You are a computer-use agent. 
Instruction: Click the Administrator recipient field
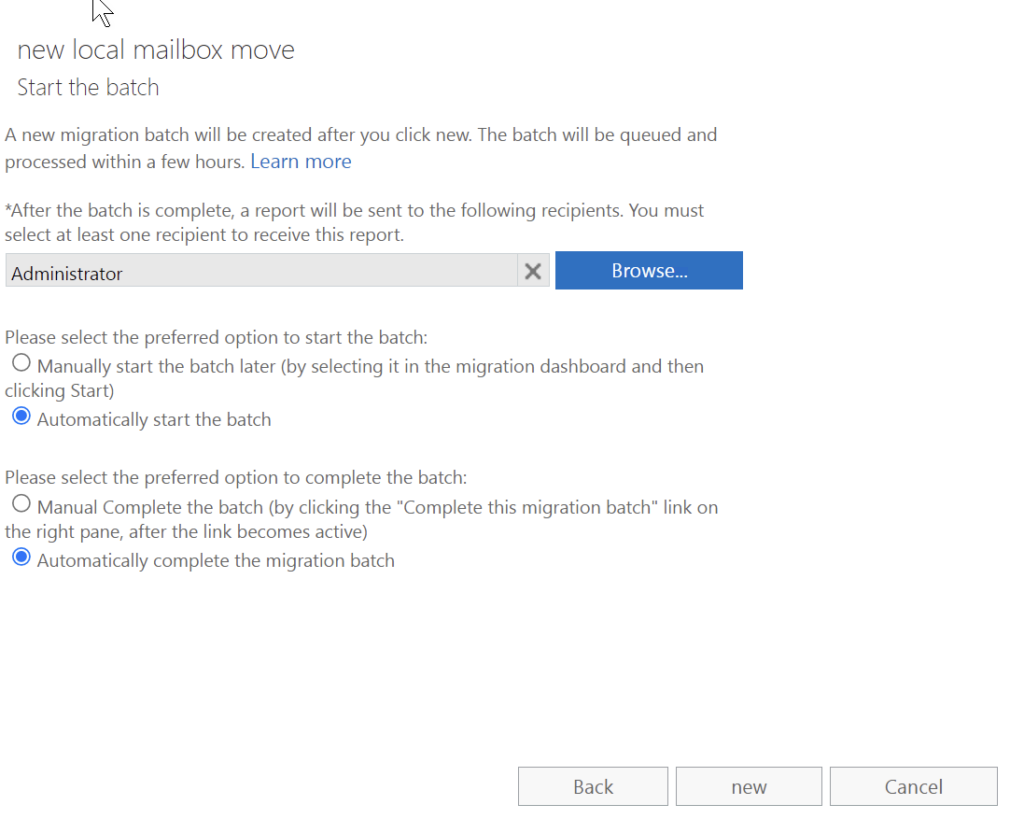coord(260,271)
